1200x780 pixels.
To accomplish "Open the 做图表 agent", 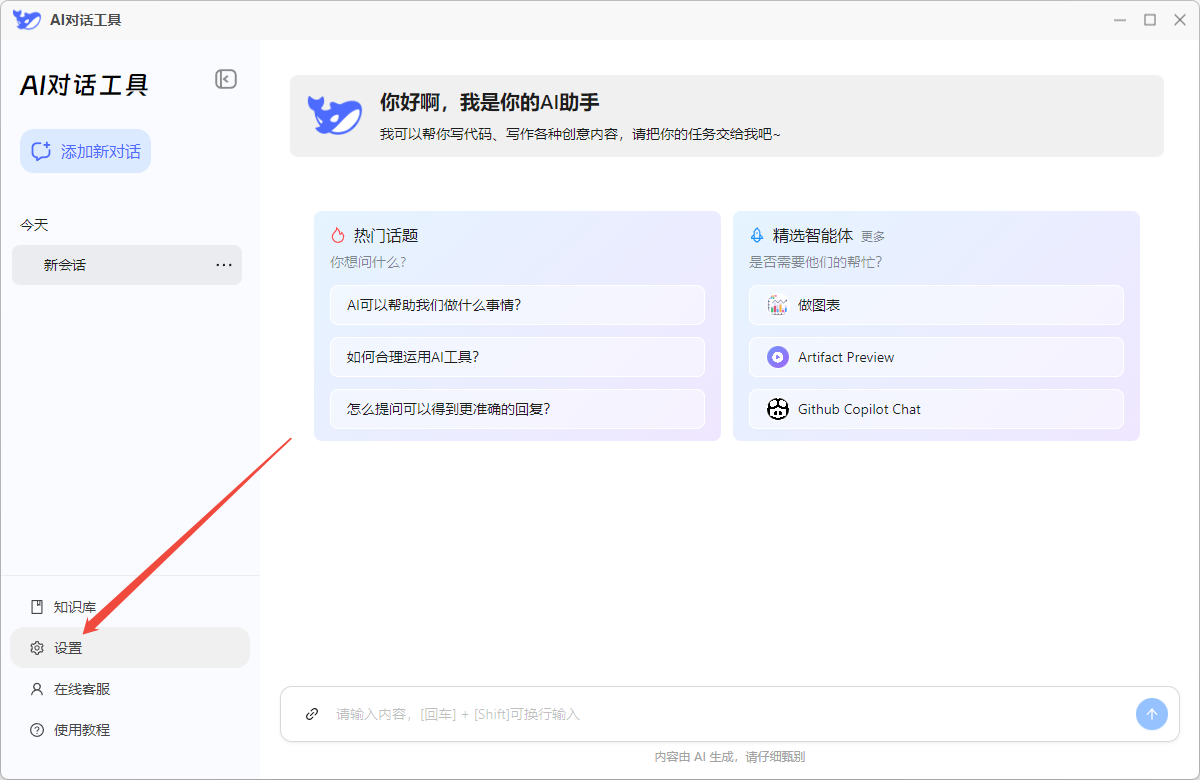I will (936, 305).
